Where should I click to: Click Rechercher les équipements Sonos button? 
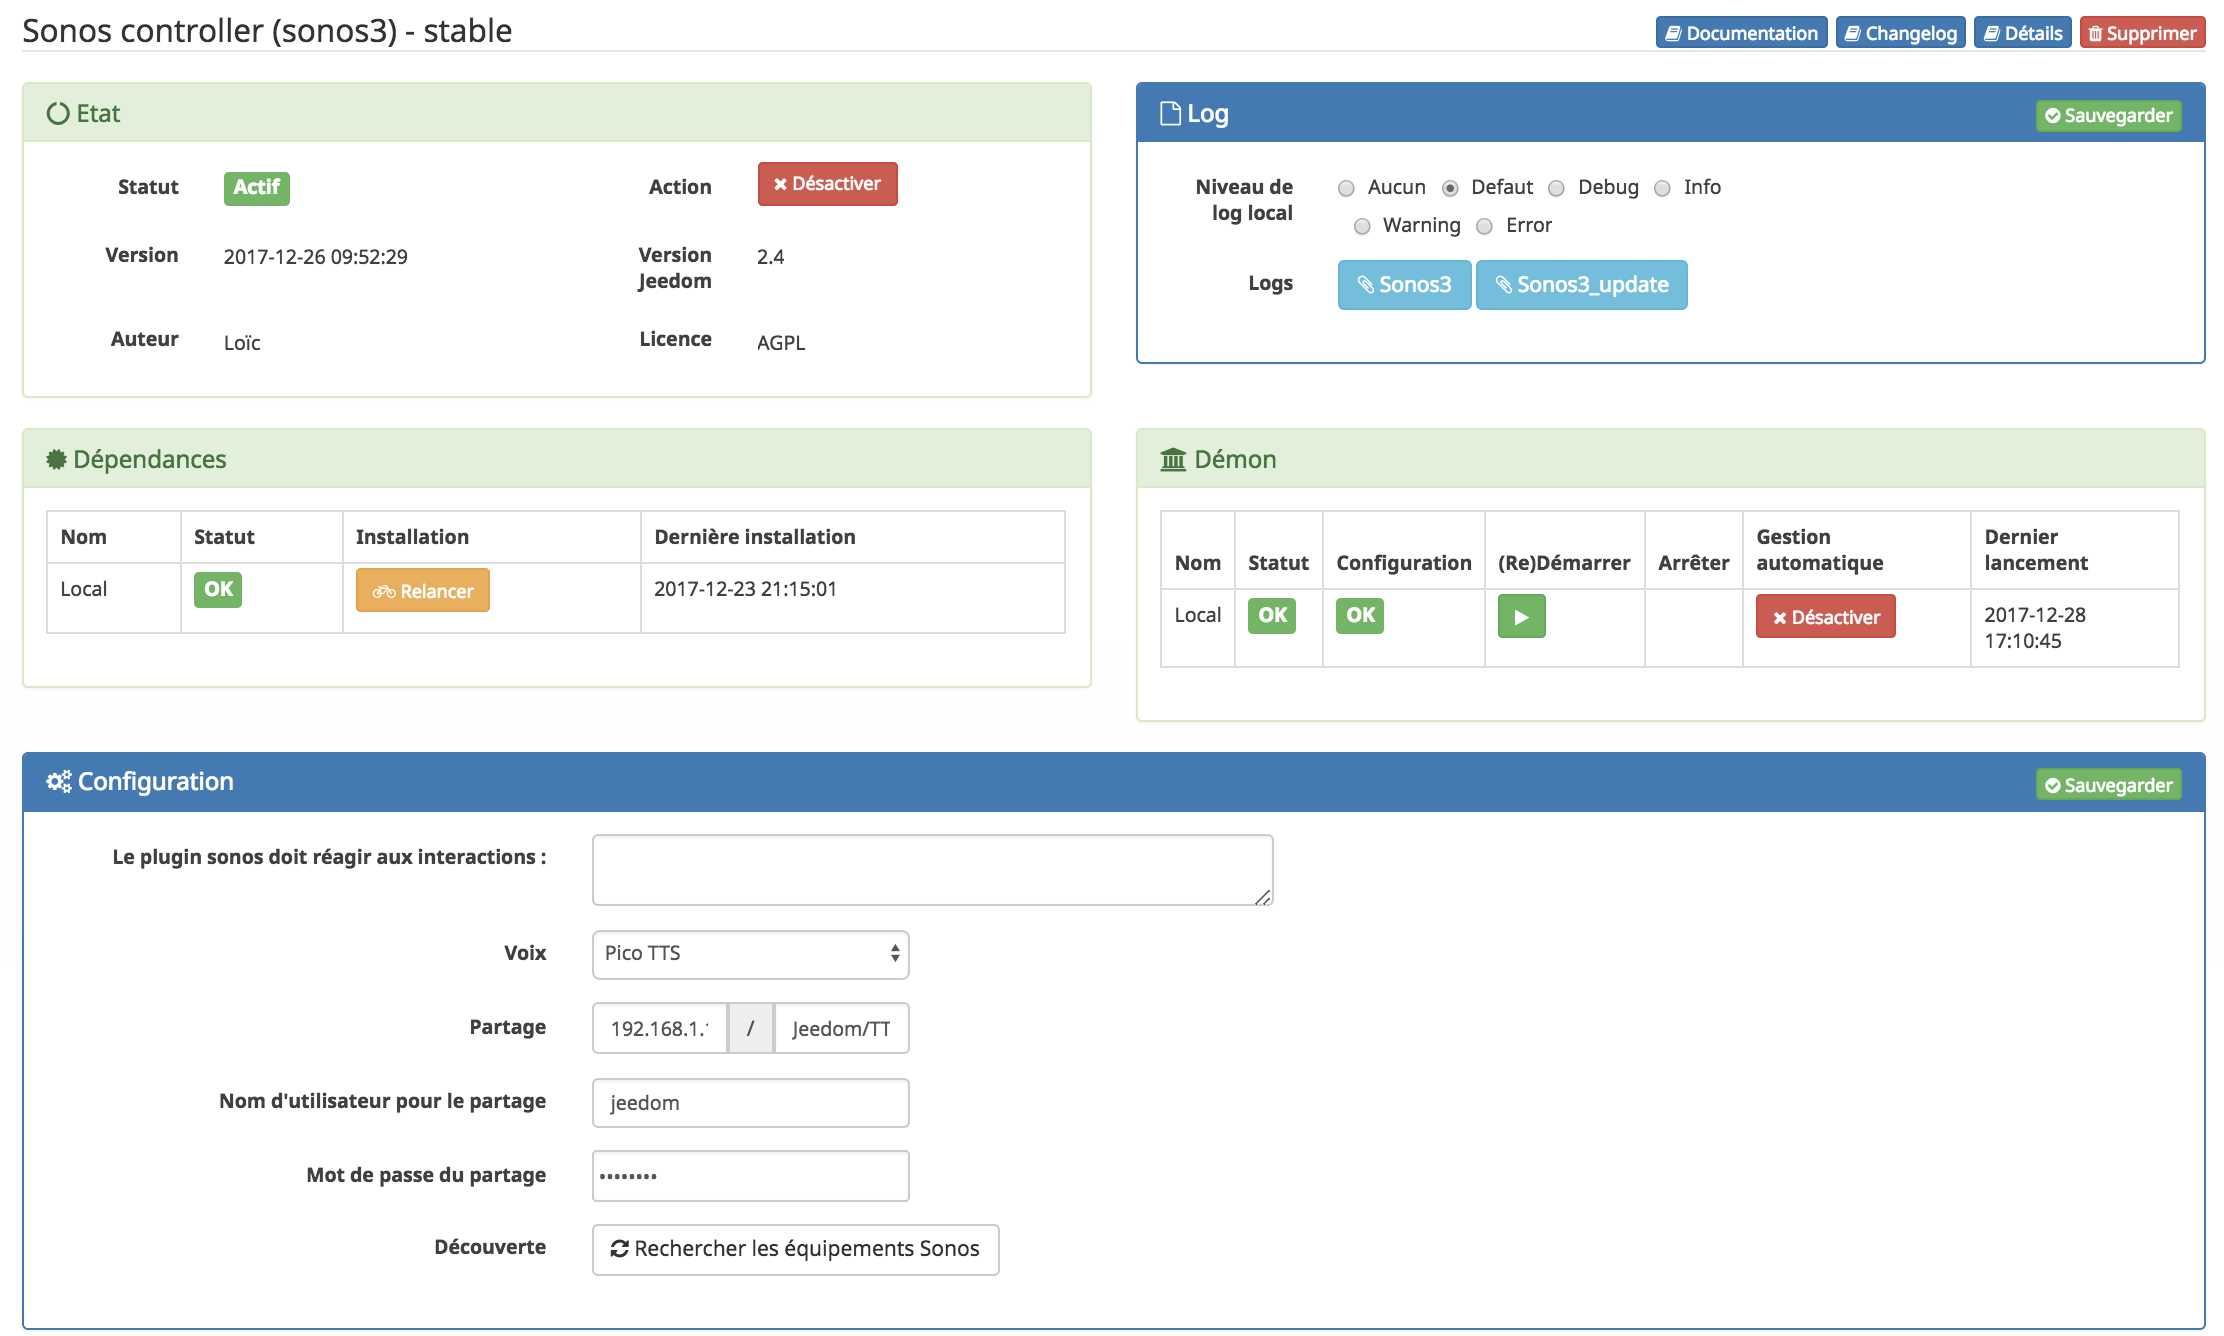point(795,1250)
